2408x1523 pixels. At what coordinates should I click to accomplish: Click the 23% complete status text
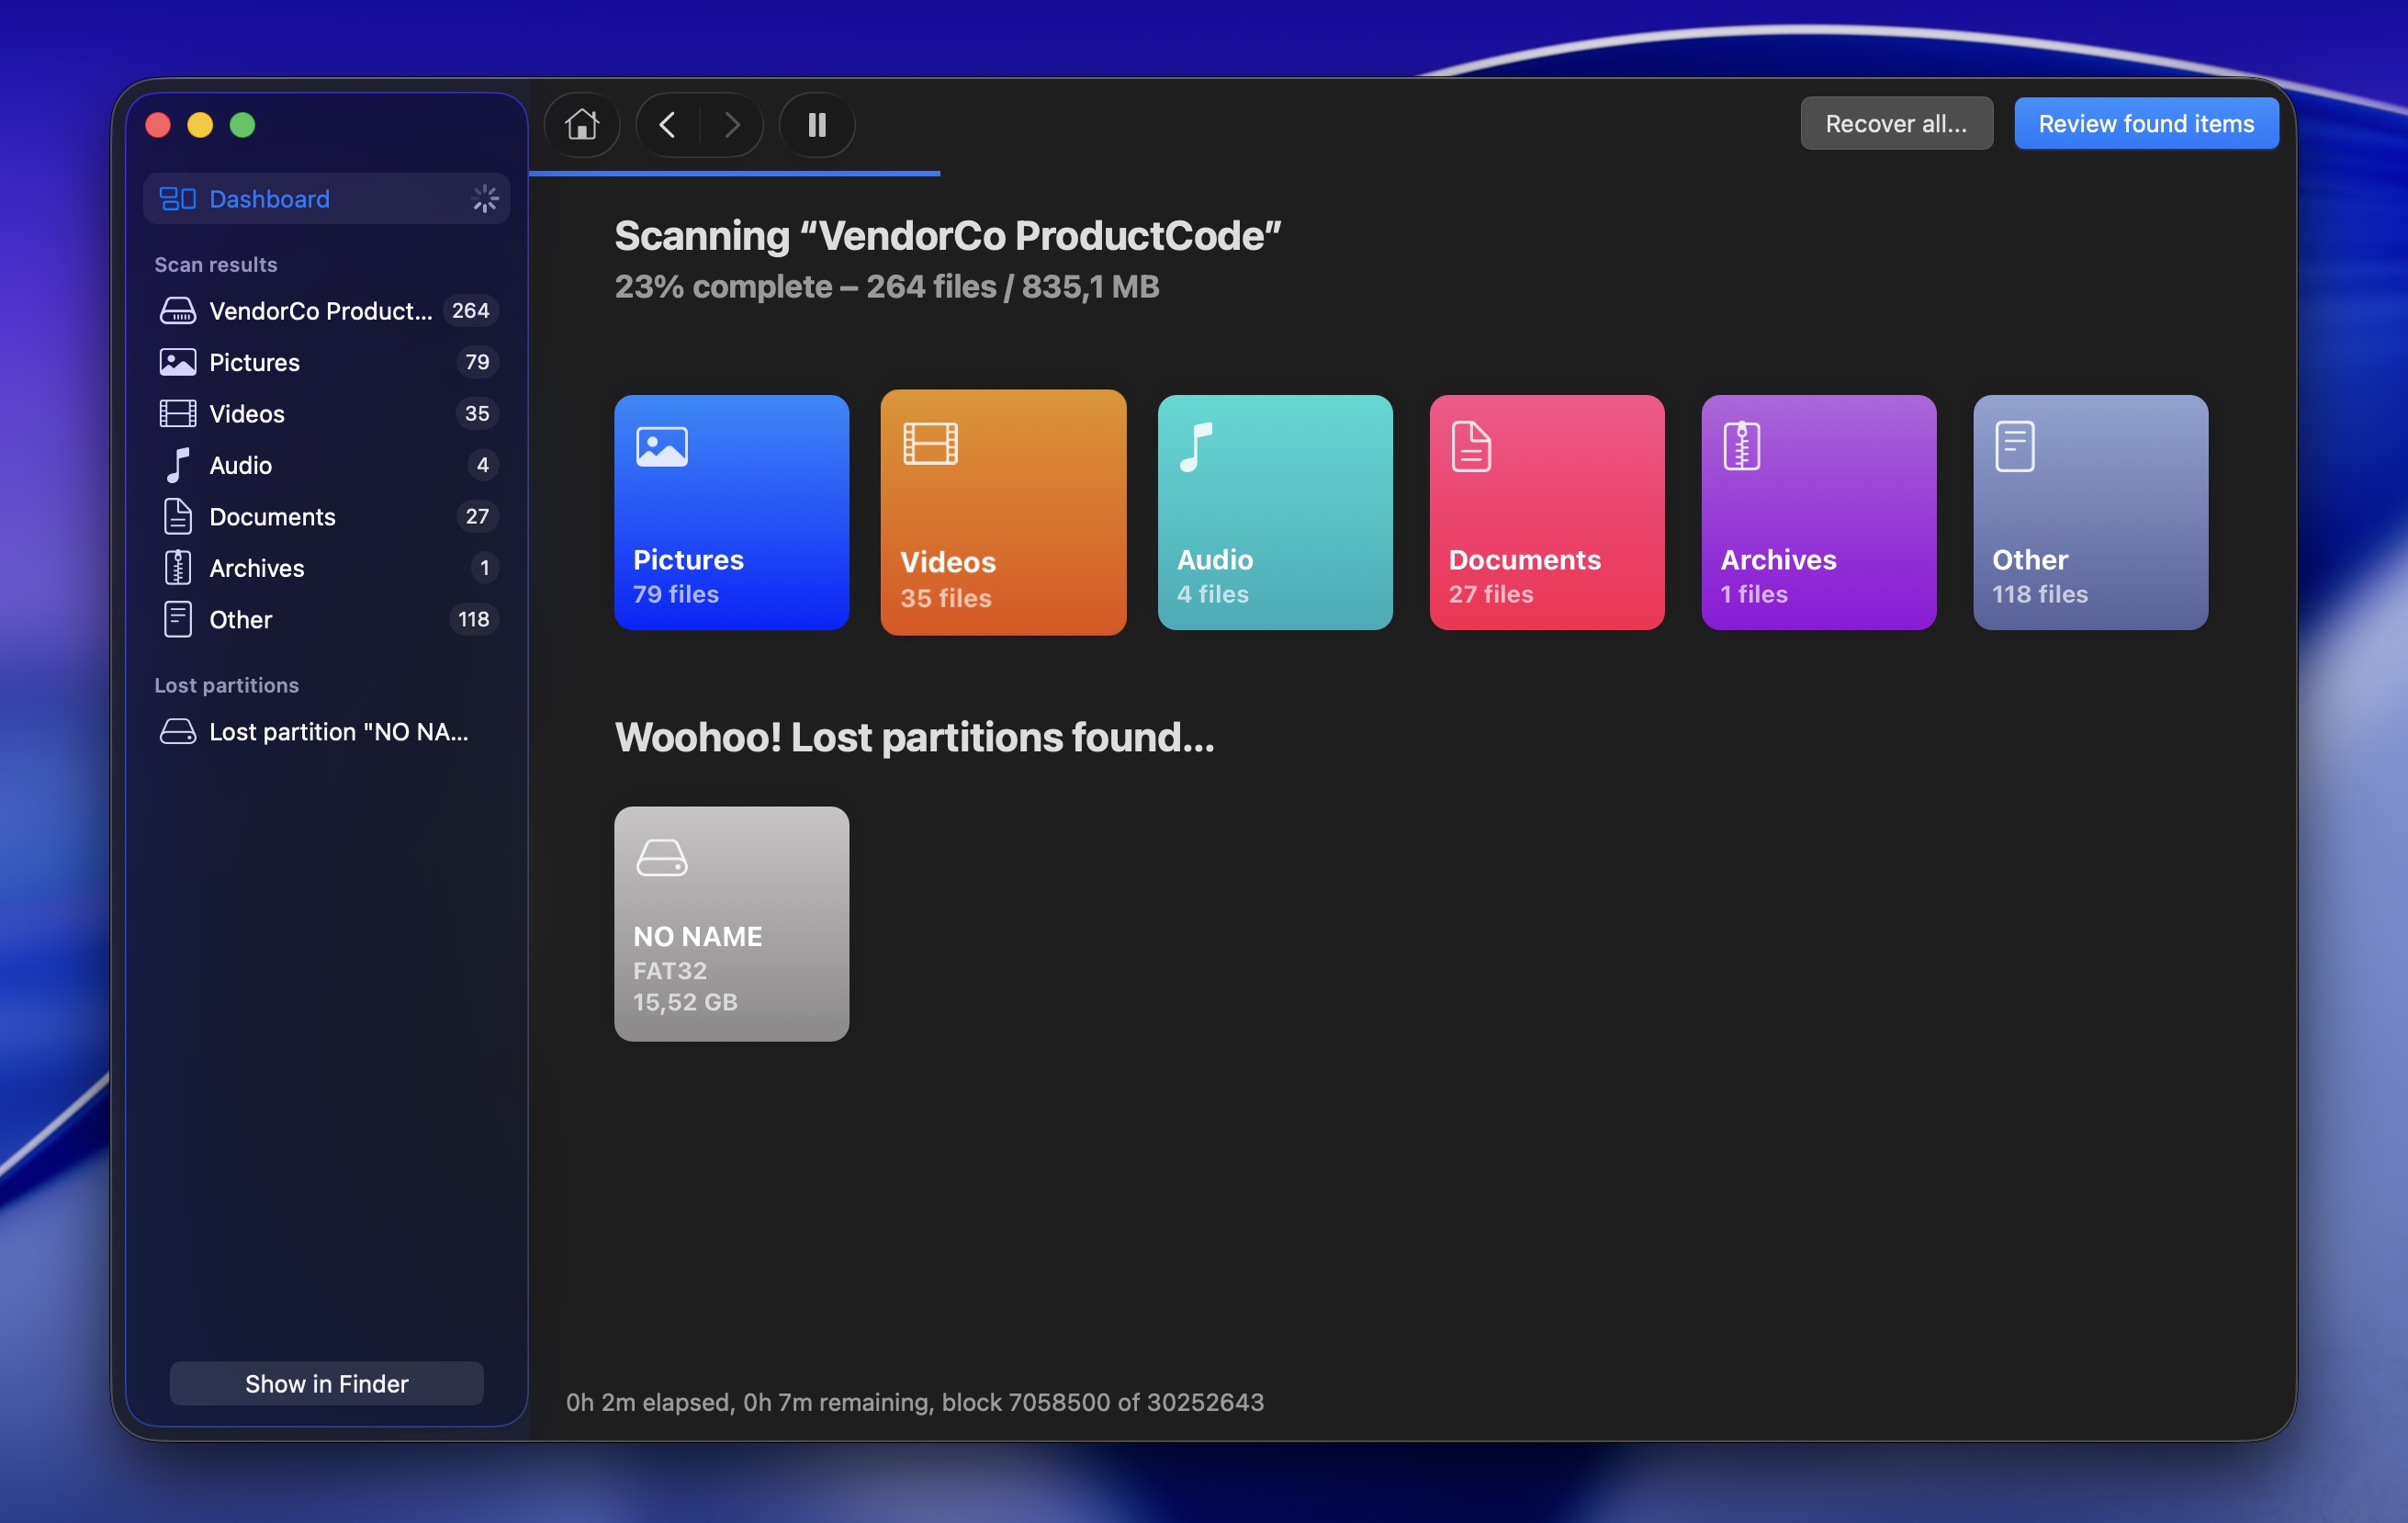pyautogui.click(x=886, y=287)
